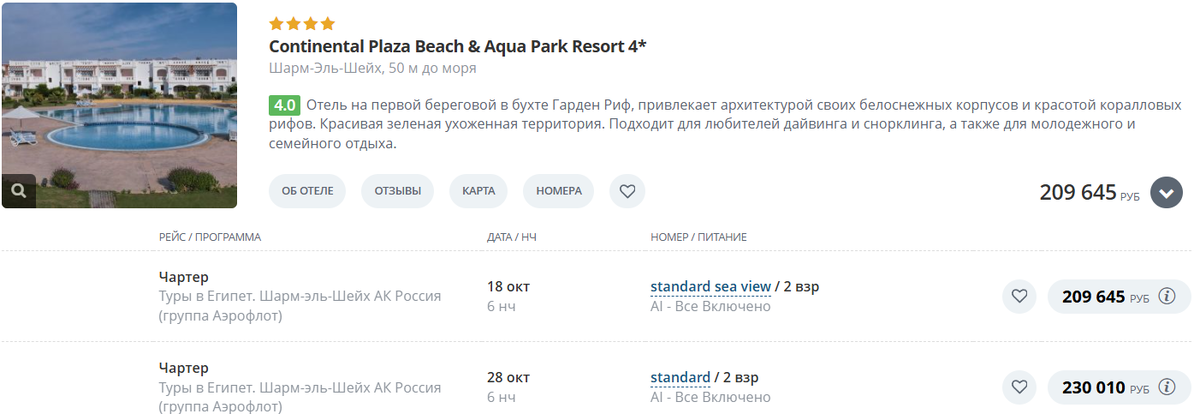
Task: Open the ОБ ОТЕЛЕ tab
Action: click(x=307, y=191)
